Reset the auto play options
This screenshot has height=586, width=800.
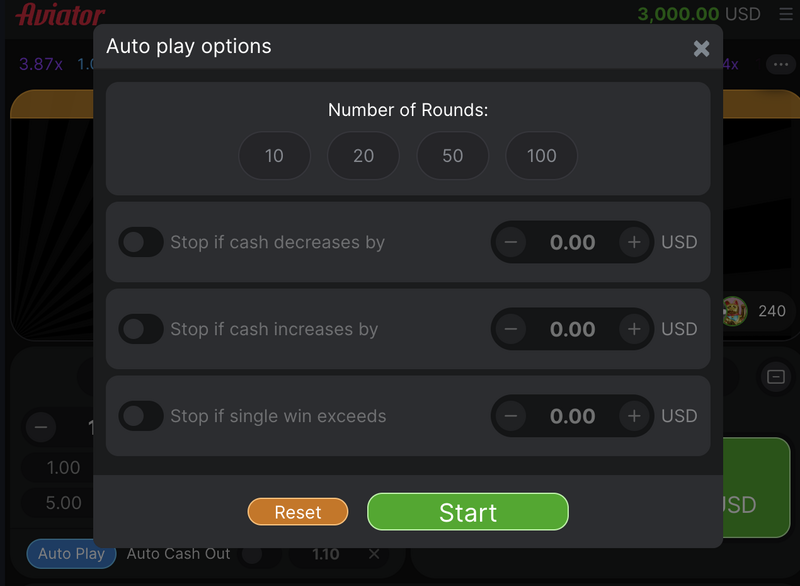point(298,512)
